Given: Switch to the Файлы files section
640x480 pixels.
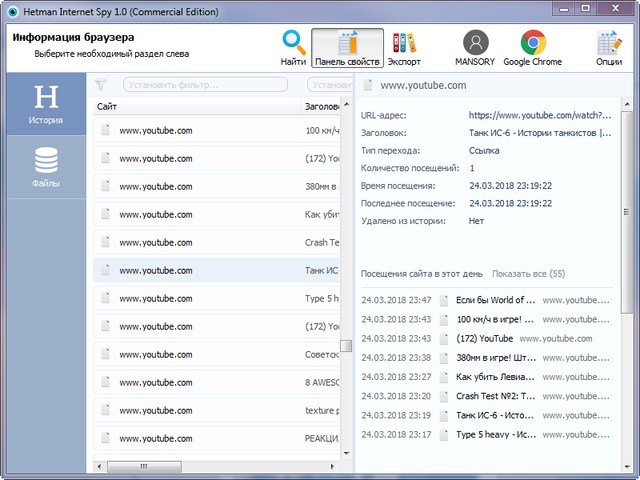Looking at the screenshot, I should [46, 167].
